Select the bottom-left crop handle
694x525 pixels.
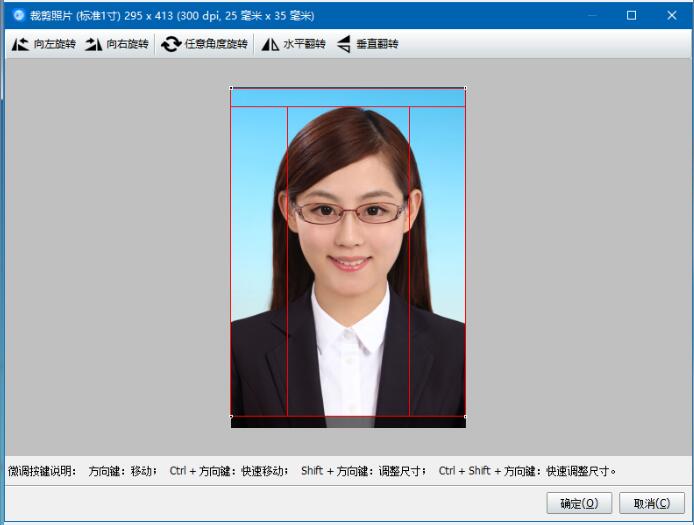[231, 416]
